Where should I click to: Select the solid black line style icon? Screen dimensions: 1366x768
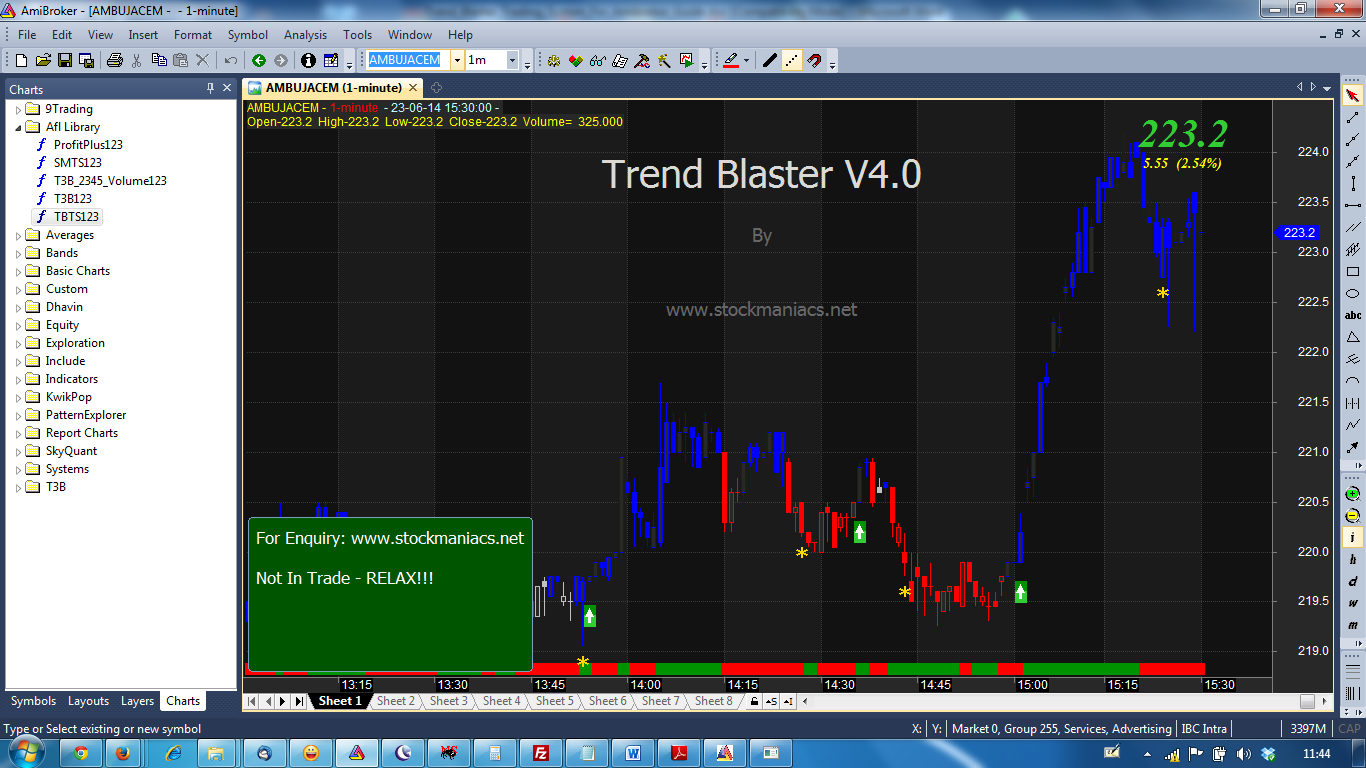coord(770,60)
